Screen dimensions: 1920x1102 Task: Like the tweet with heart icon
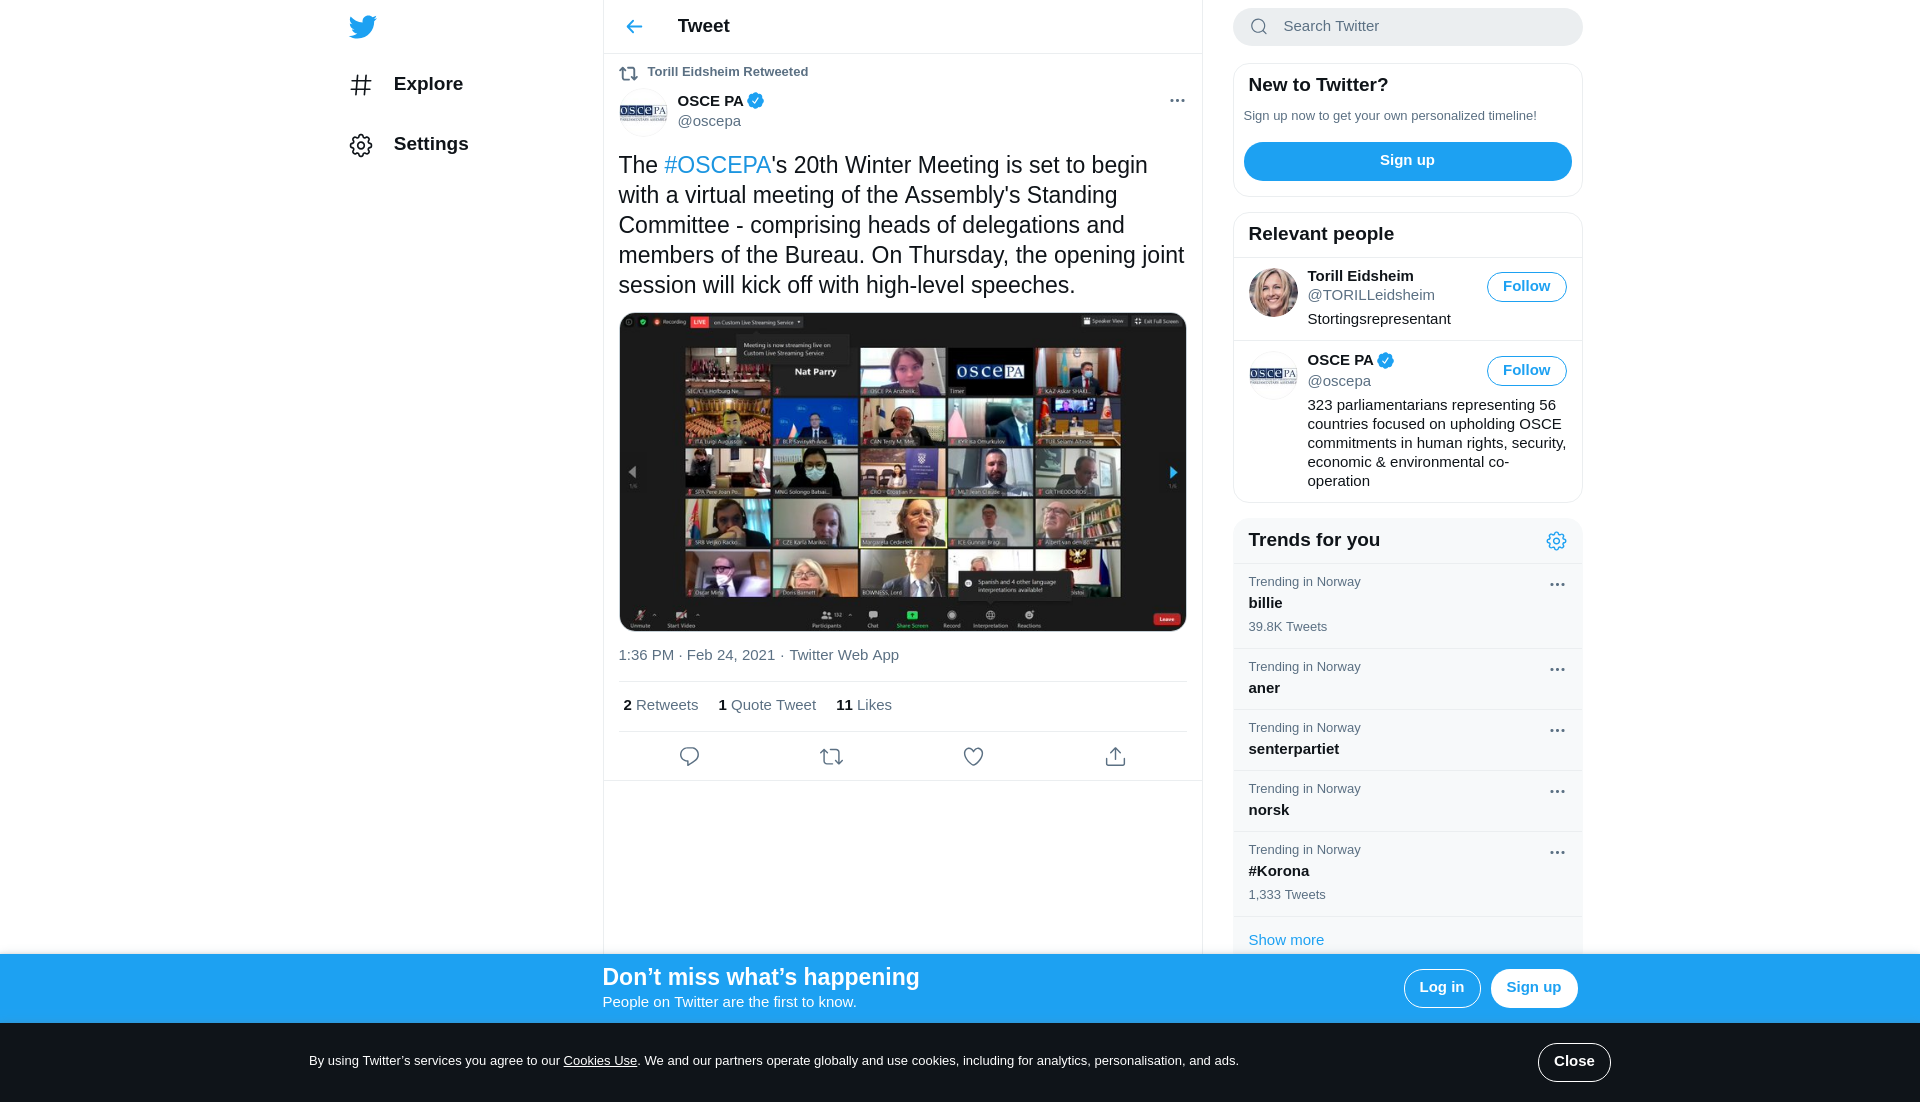(973, 757)
